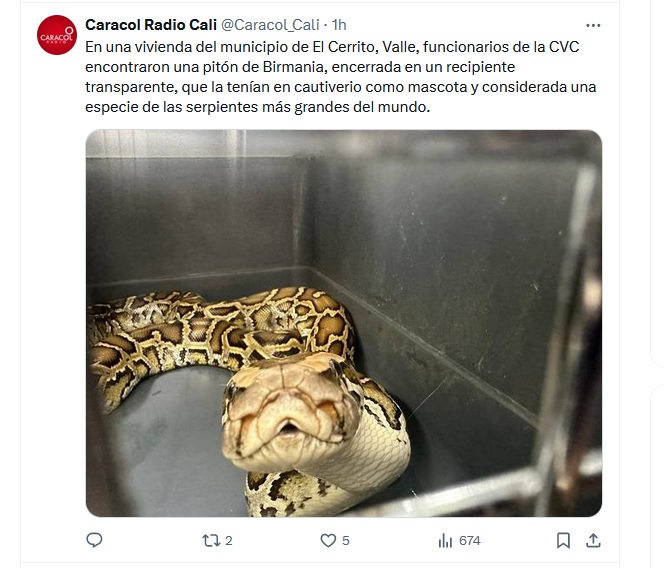
Task: Click the reply speech bubble icon
Action: point(94,540)
